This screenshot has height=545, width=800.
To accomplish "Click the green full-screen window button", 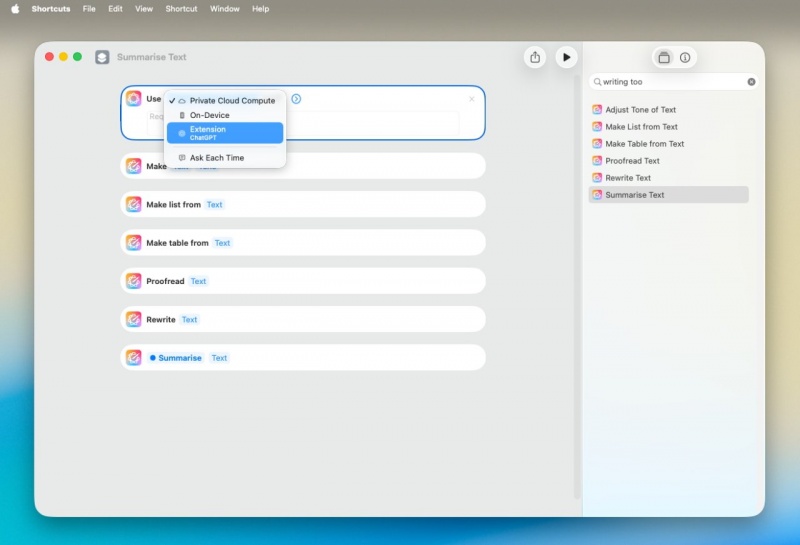I will tap(78, 57).
